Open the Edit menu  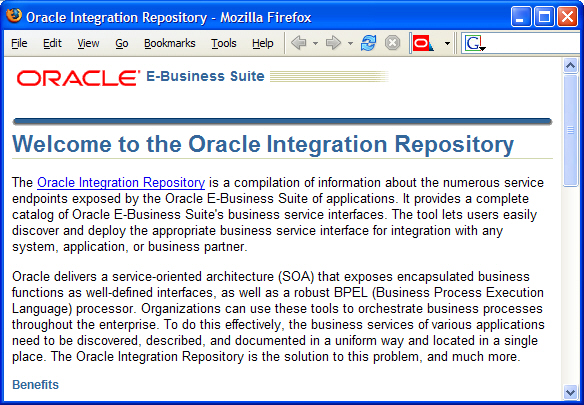pyautogui.click(x=52, y=43)
